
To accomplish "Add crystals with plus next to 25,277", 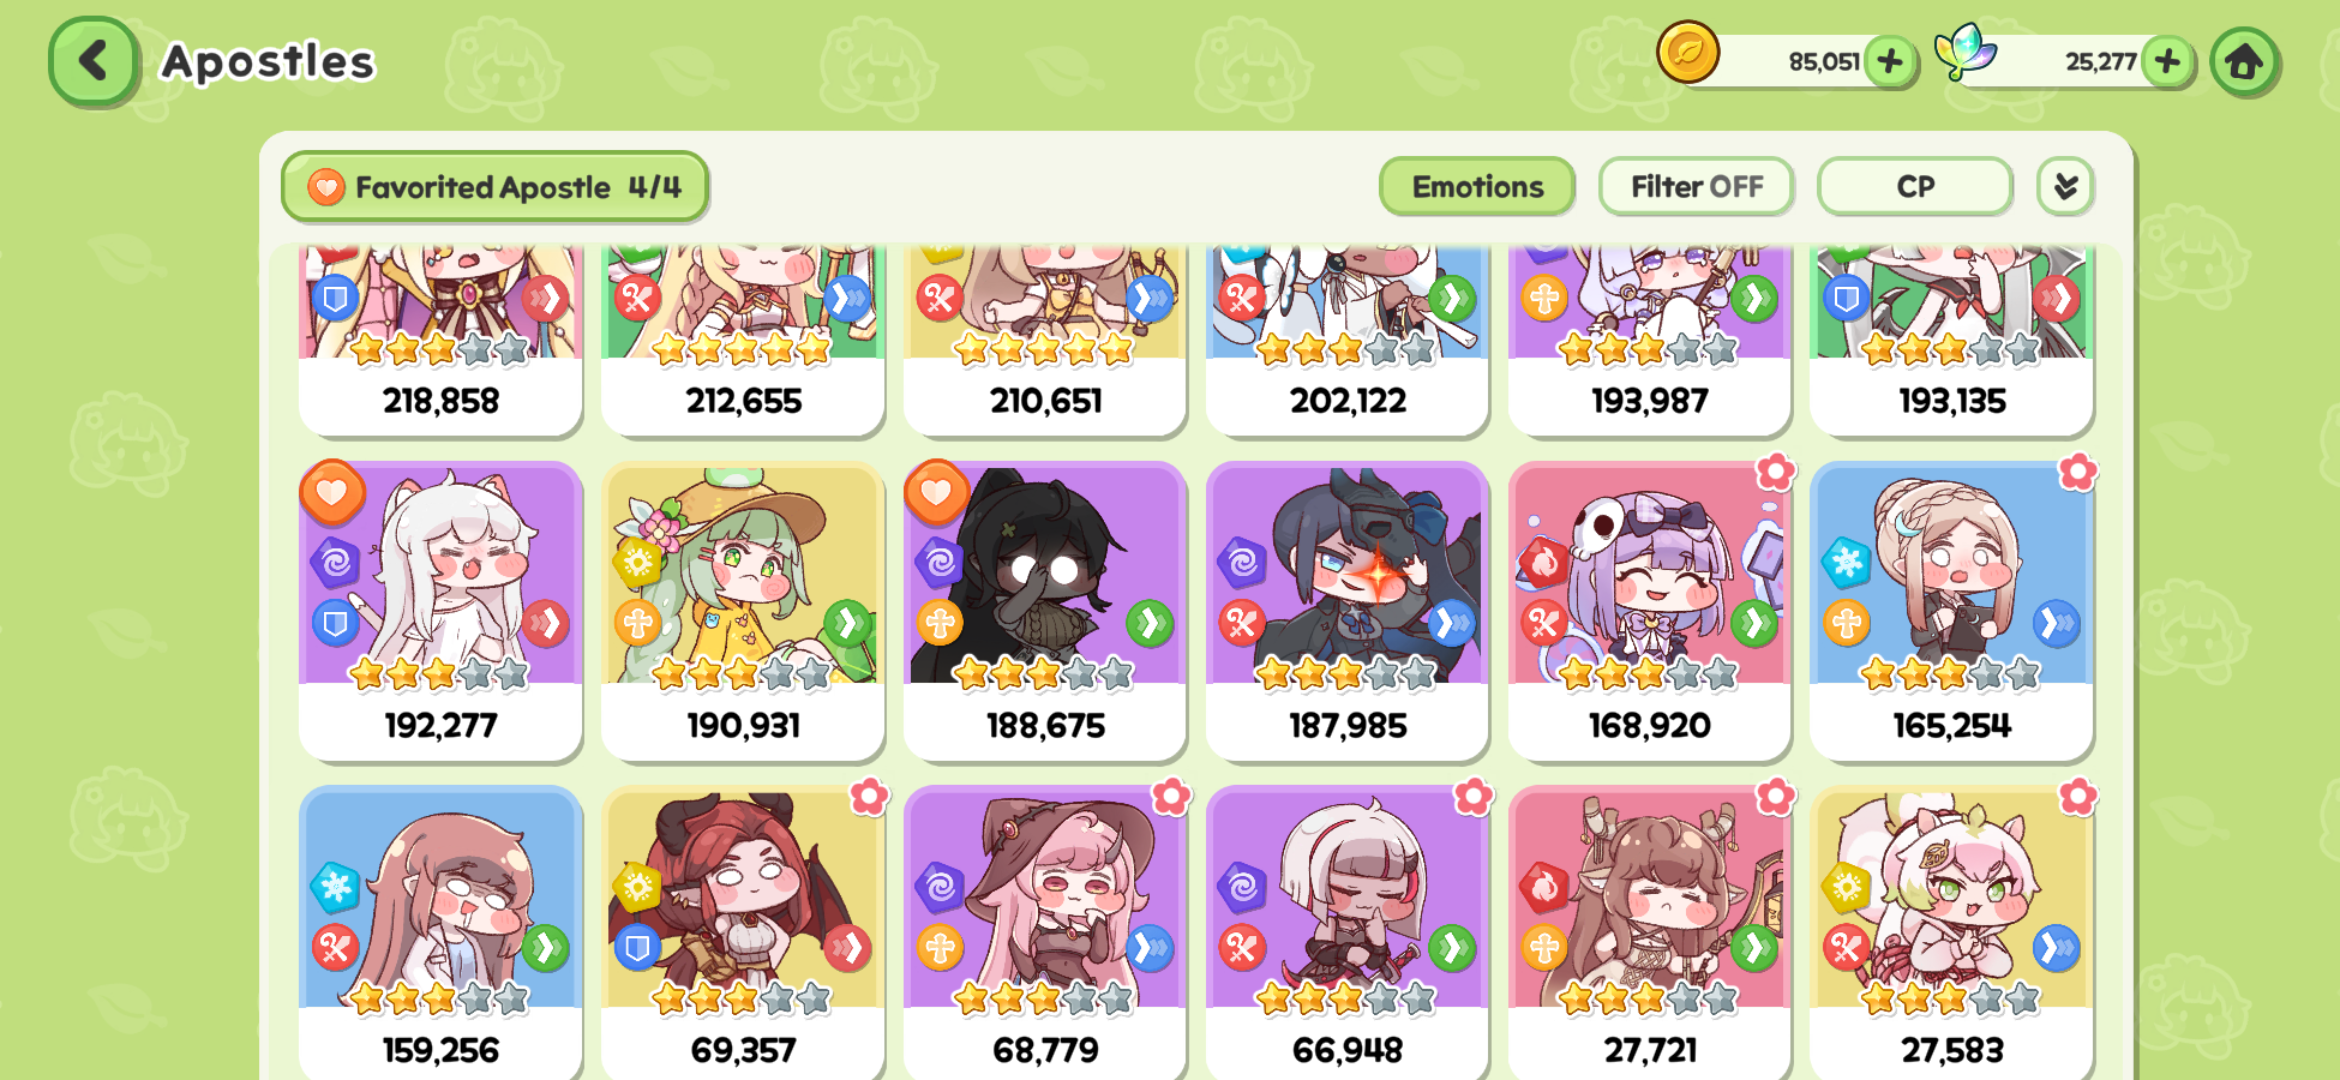I will 2167,62.
